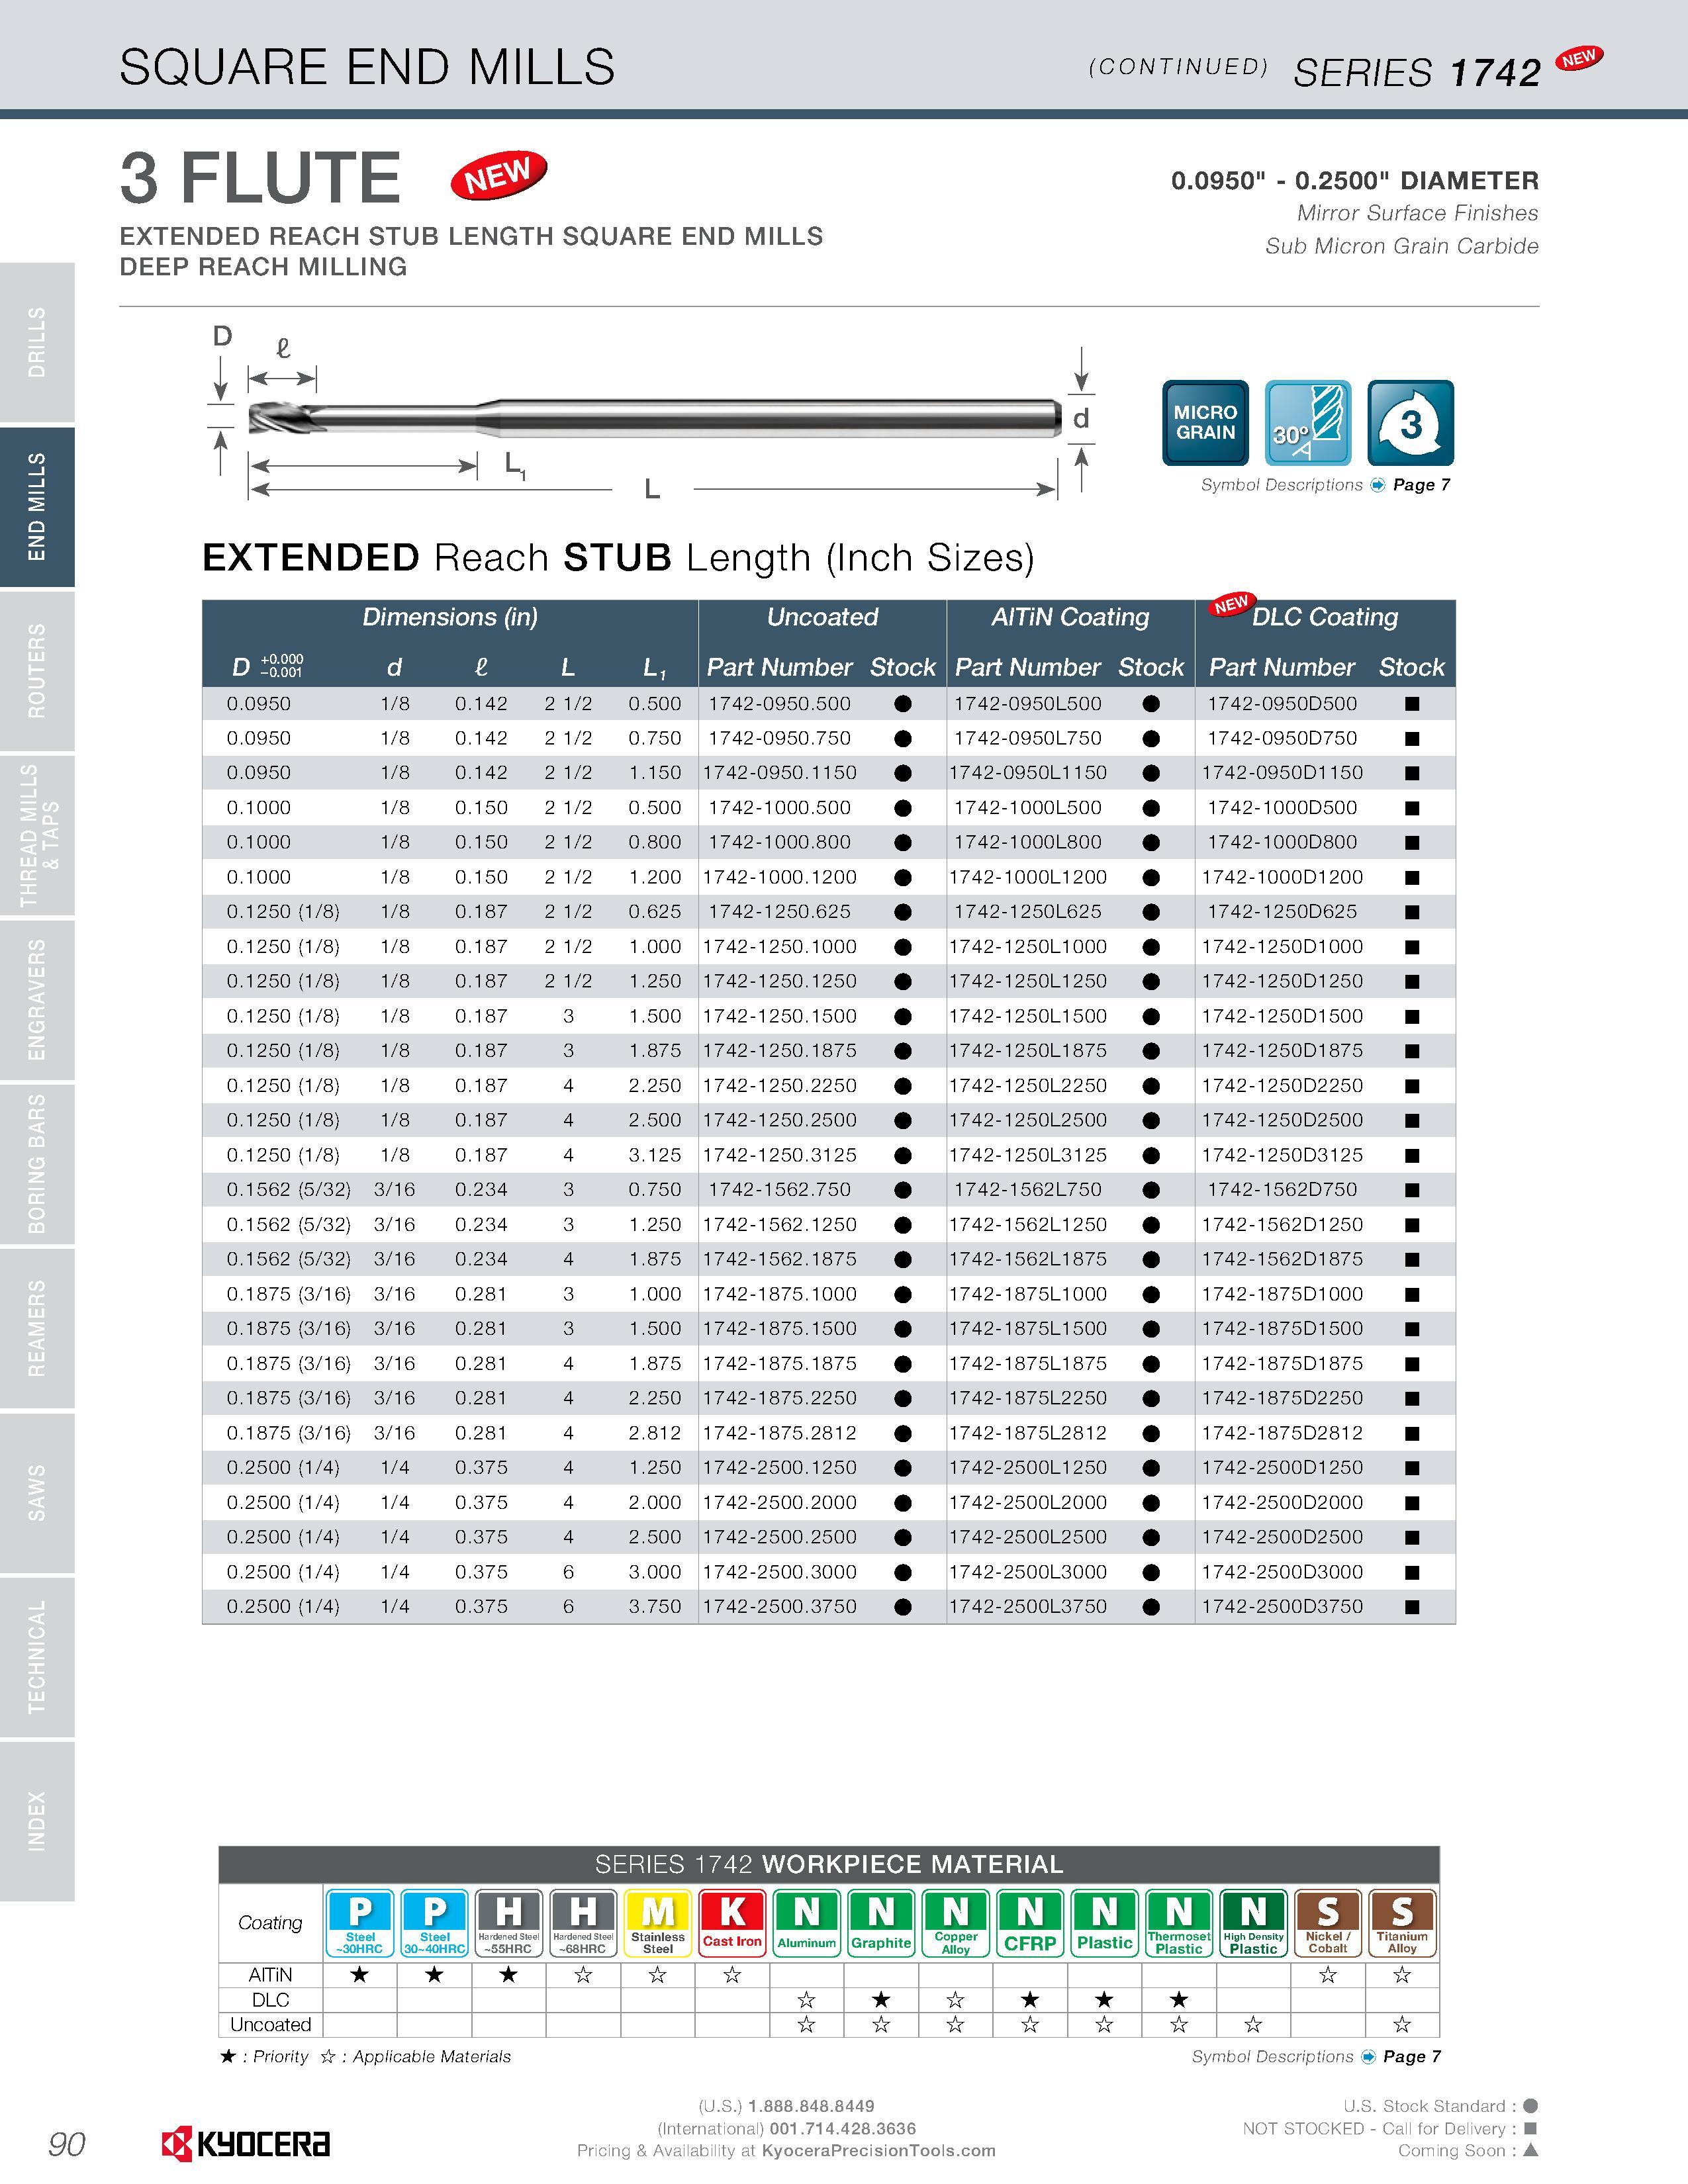1688x2184 pixels.
Task: Select part number 1742-1562L1250
Action: click(x=1028, y=1225)
